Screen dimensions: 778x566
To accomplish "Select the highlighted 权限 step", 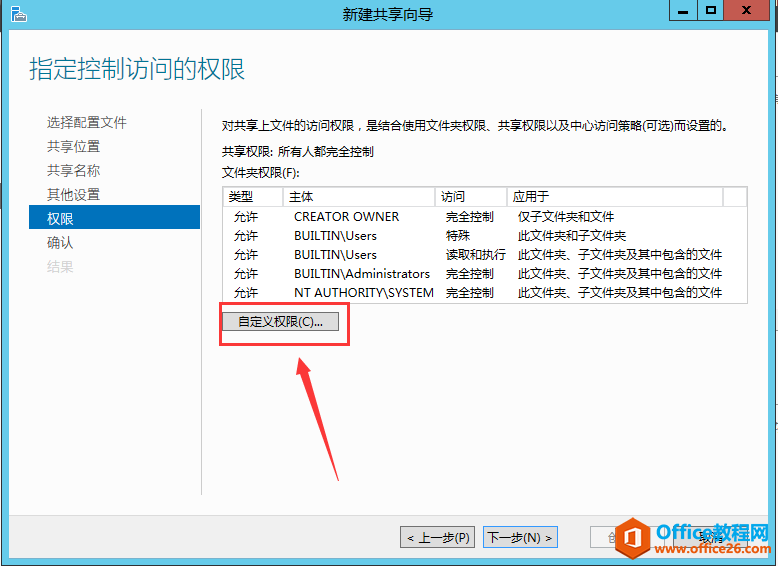I will (x=115, y=217).
